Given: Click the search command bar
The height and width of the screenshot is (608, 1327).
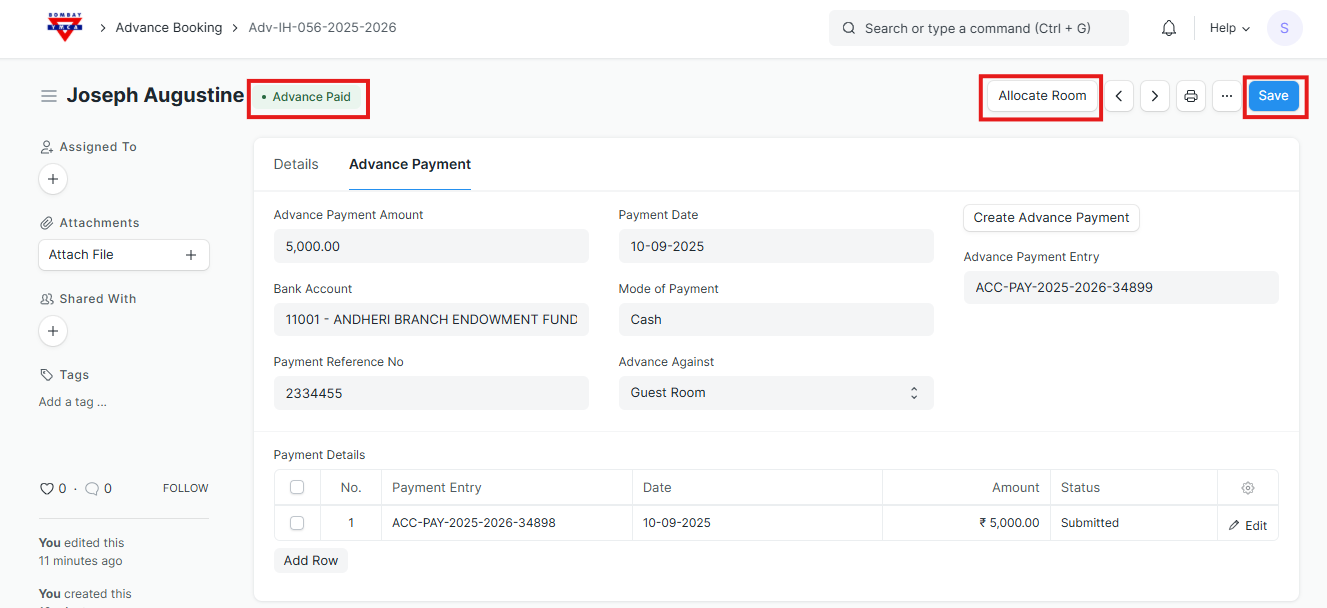Looking at the screenshot, I should (x=978, y=28).
